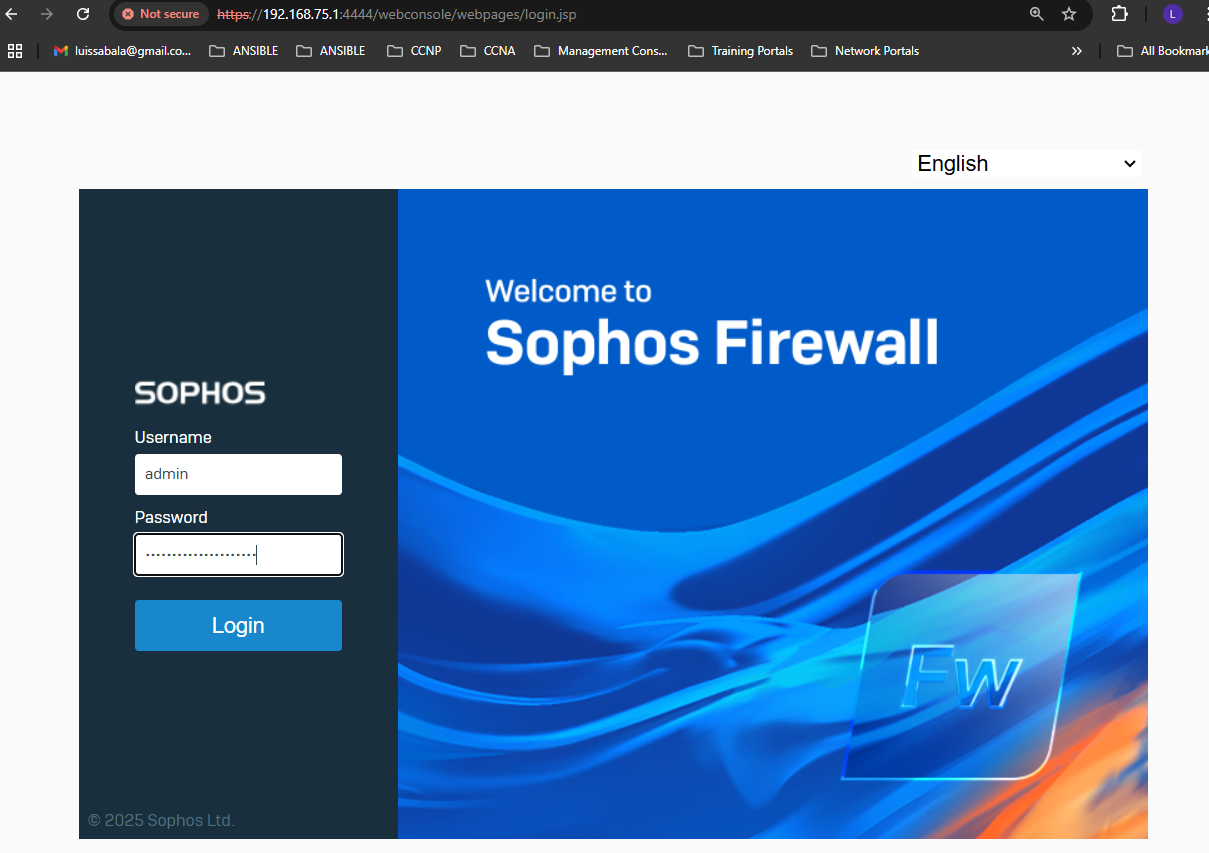The image size is (1209, 853).
Task: Click the Username label
Action: point(173,438)
